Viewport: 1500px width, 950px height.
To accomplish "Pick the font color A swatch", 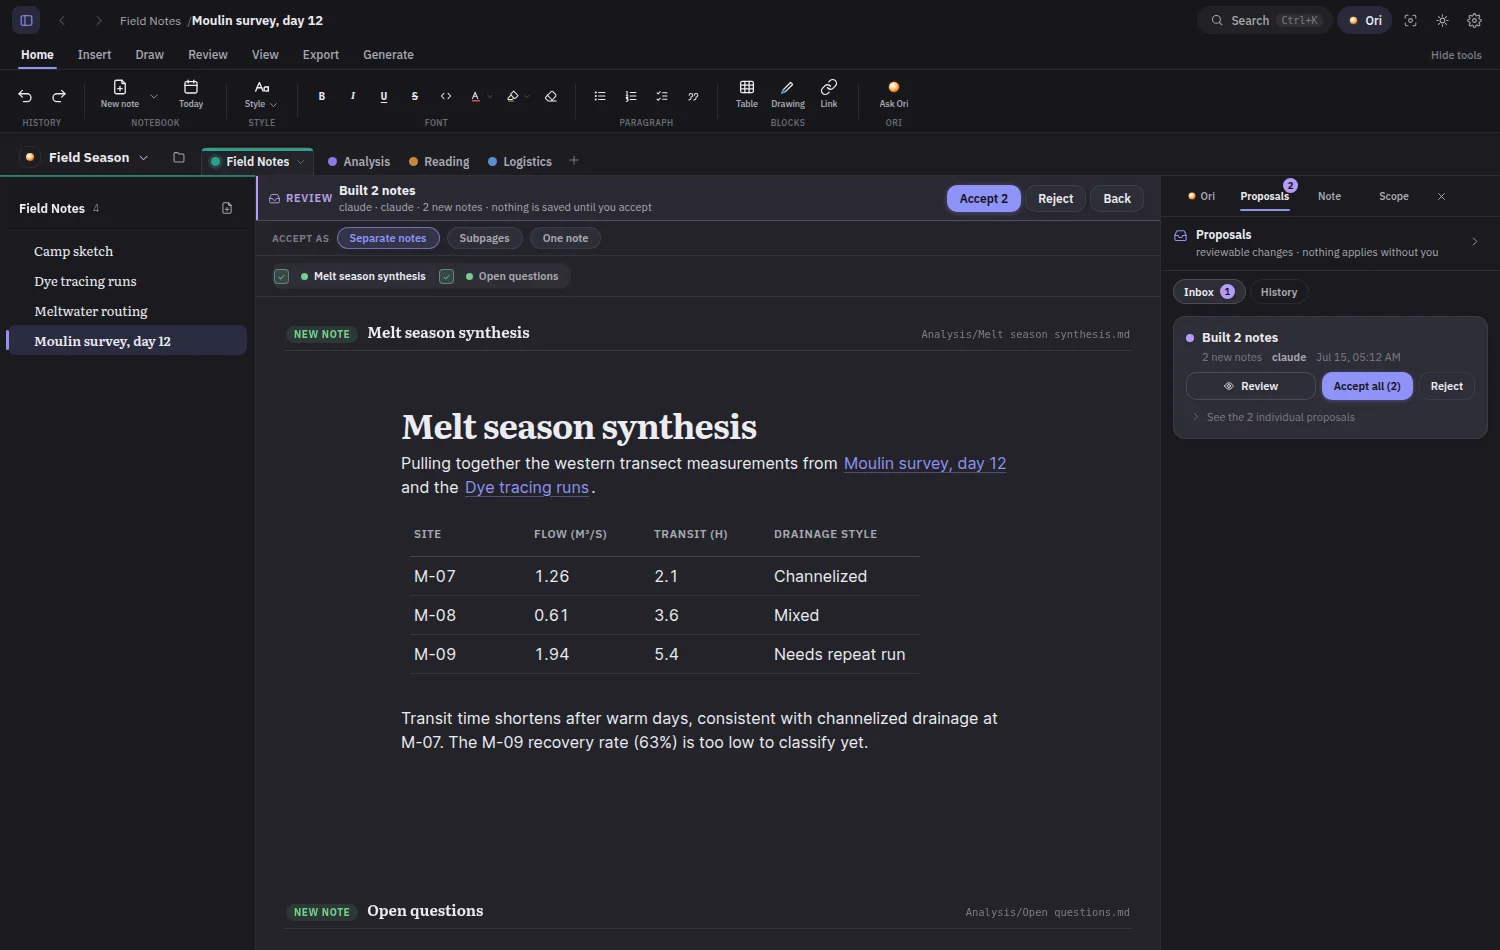I will pyautogui.click(x=476, y=96).
